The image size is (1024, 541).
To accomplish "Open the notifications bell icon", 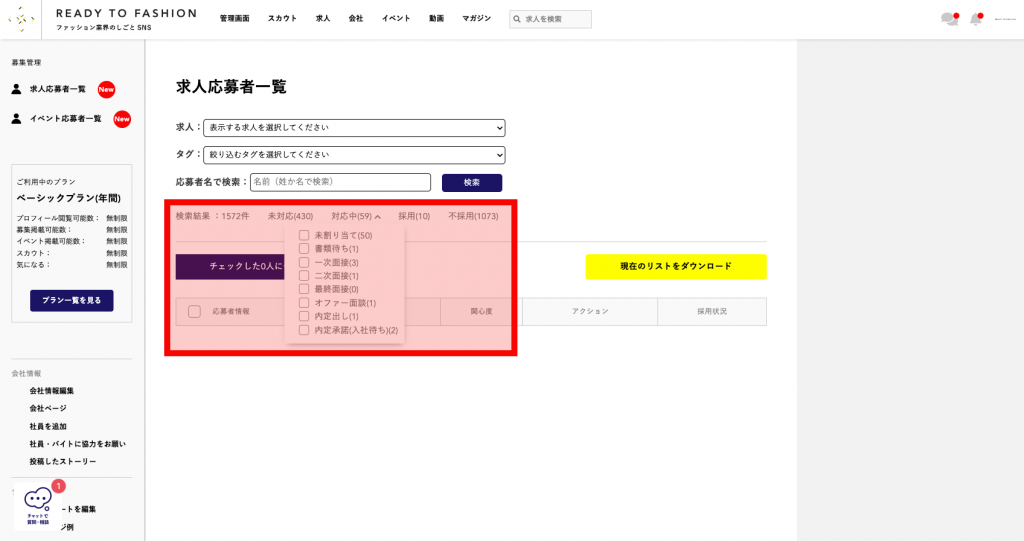I will click(976, 19).
